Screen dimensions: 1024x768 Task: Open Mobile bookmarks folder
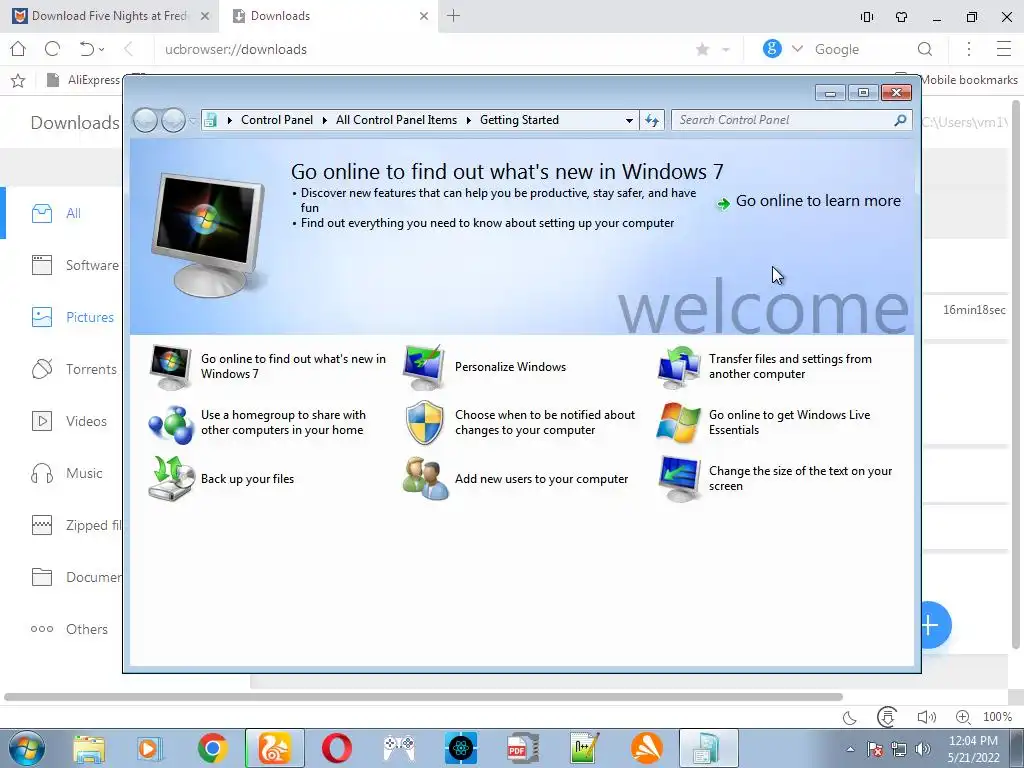pos(968,80)
